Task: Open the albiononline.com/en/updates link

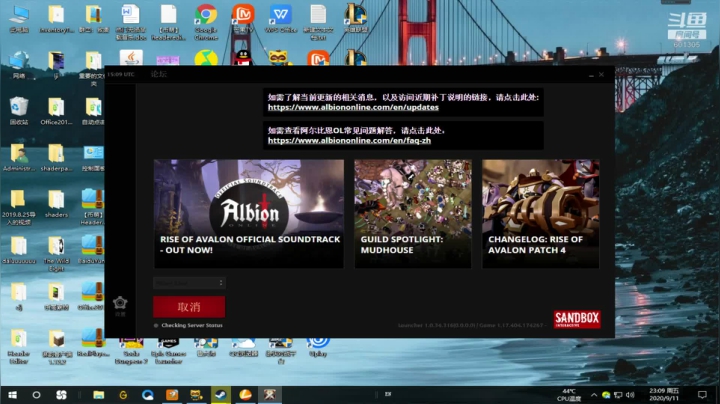Action: [x=353, y=107]
